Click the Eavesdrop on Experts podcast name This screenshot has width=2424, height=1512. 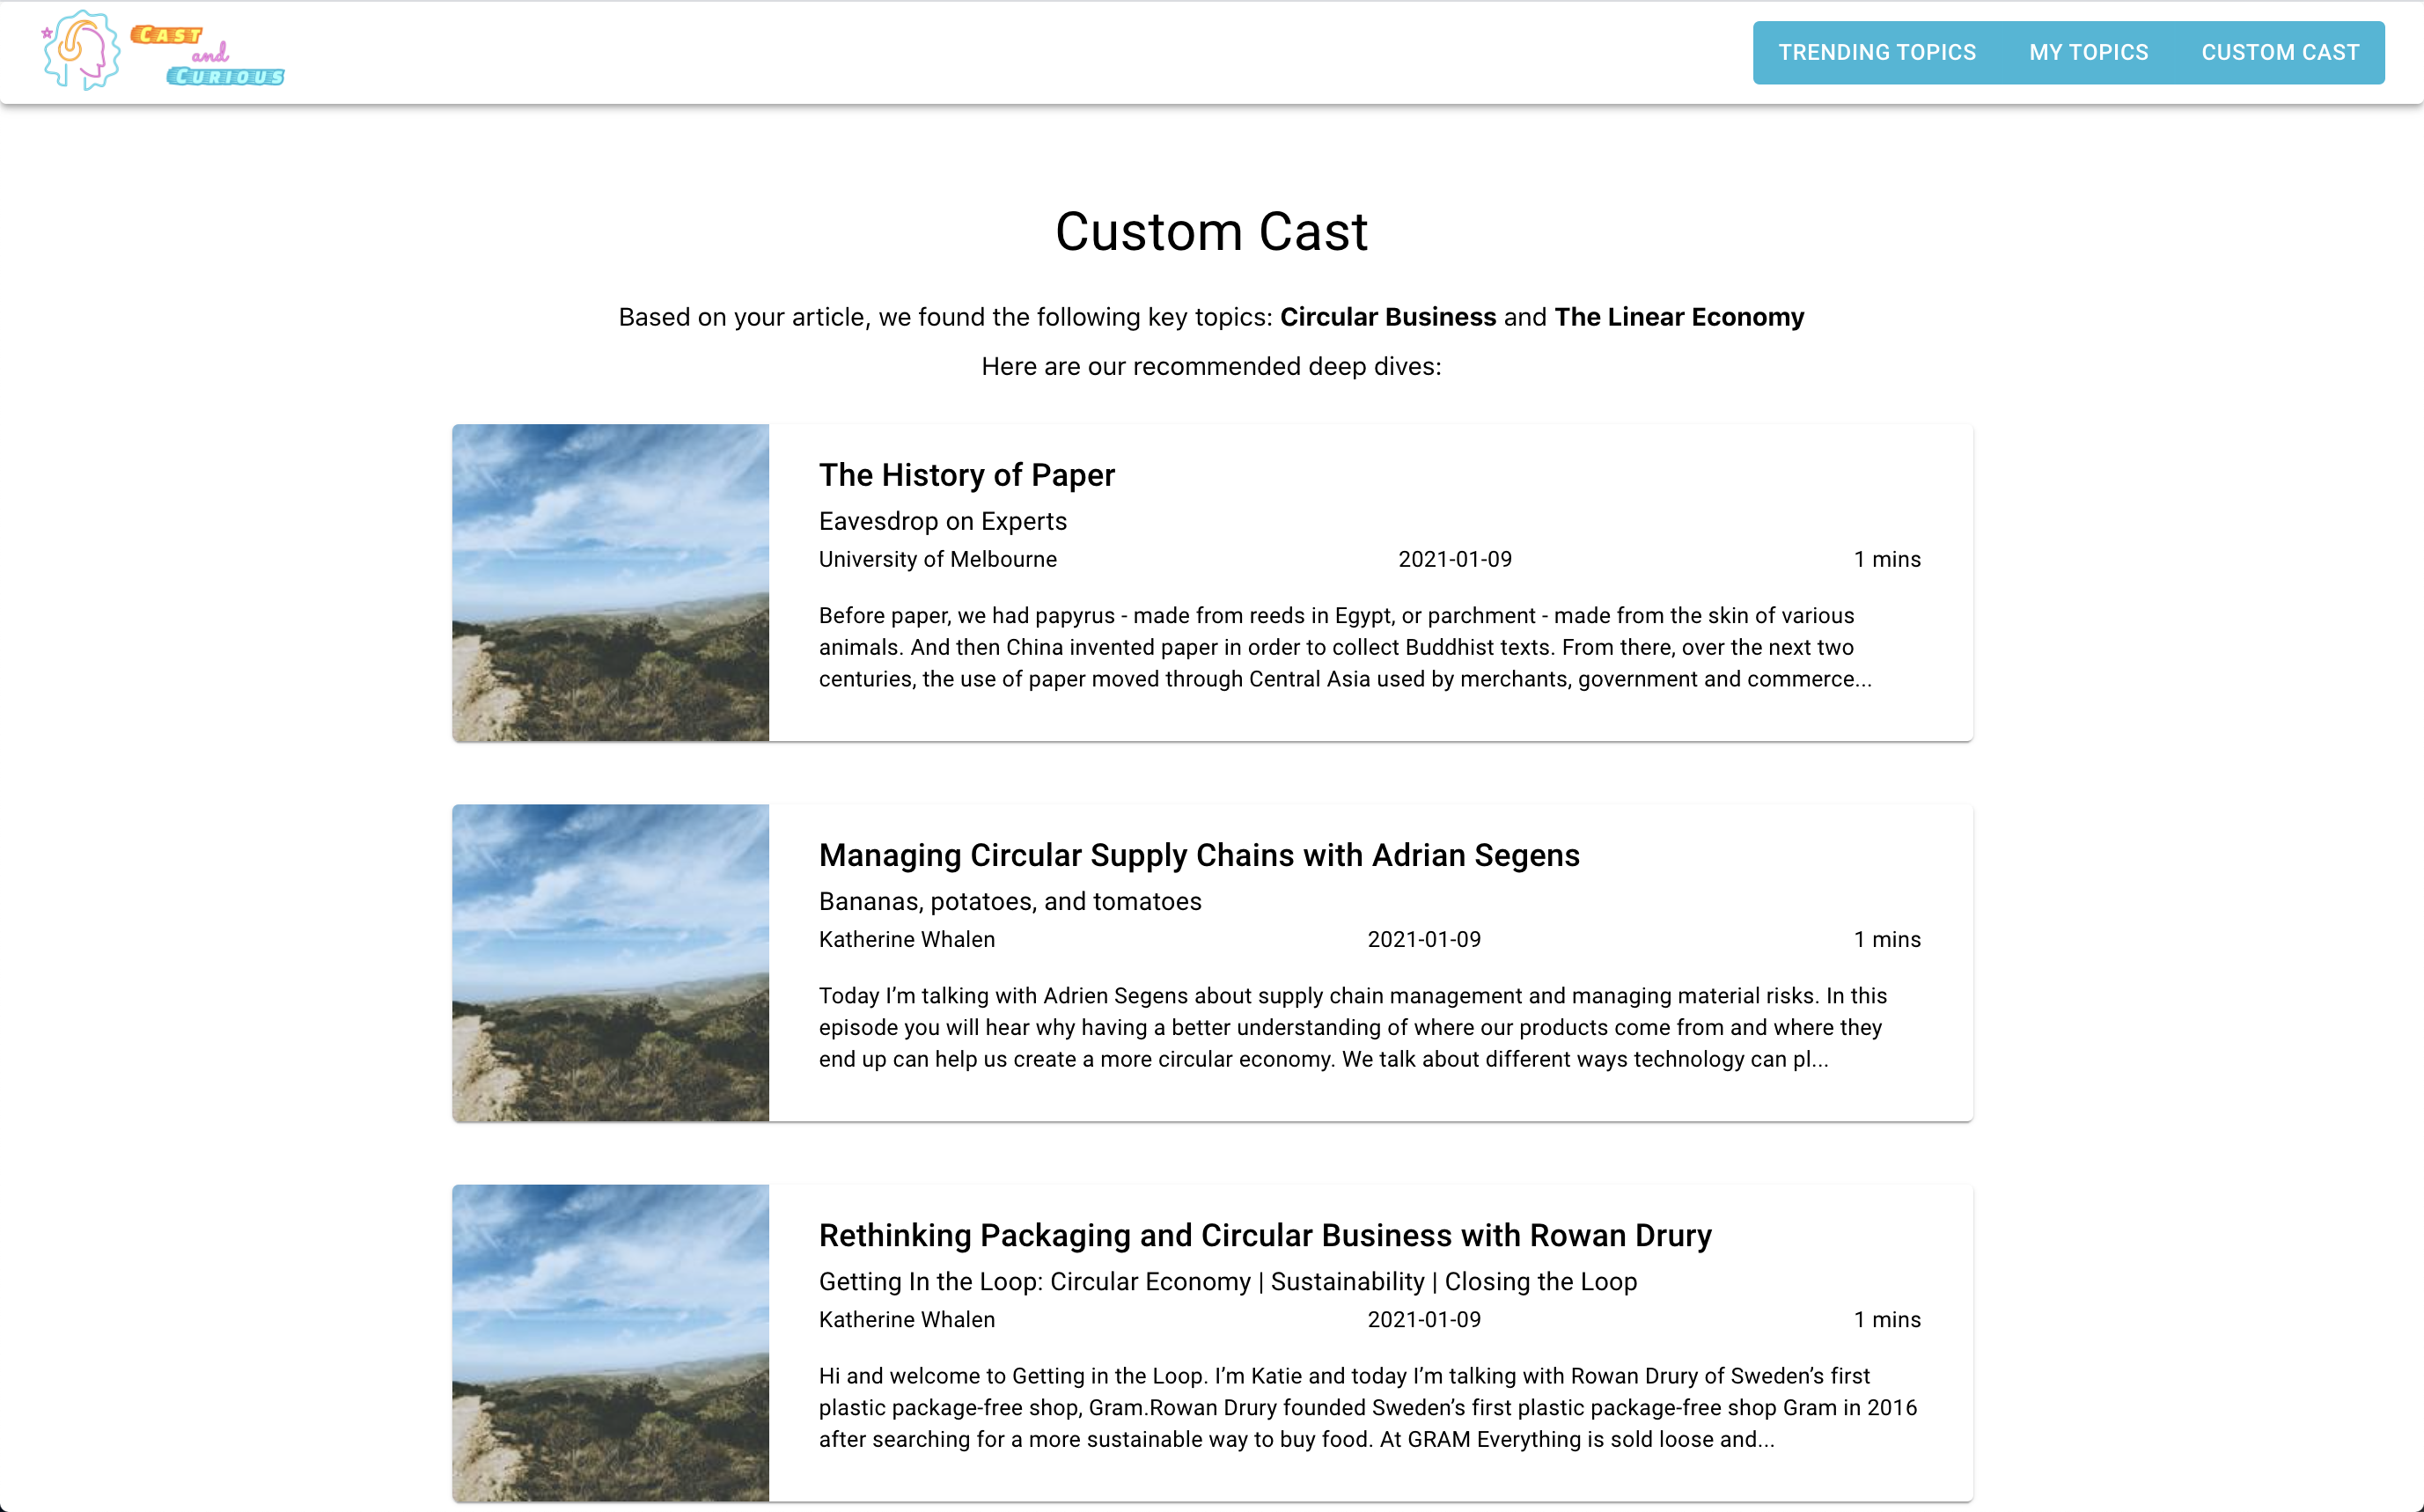point(942,521)
